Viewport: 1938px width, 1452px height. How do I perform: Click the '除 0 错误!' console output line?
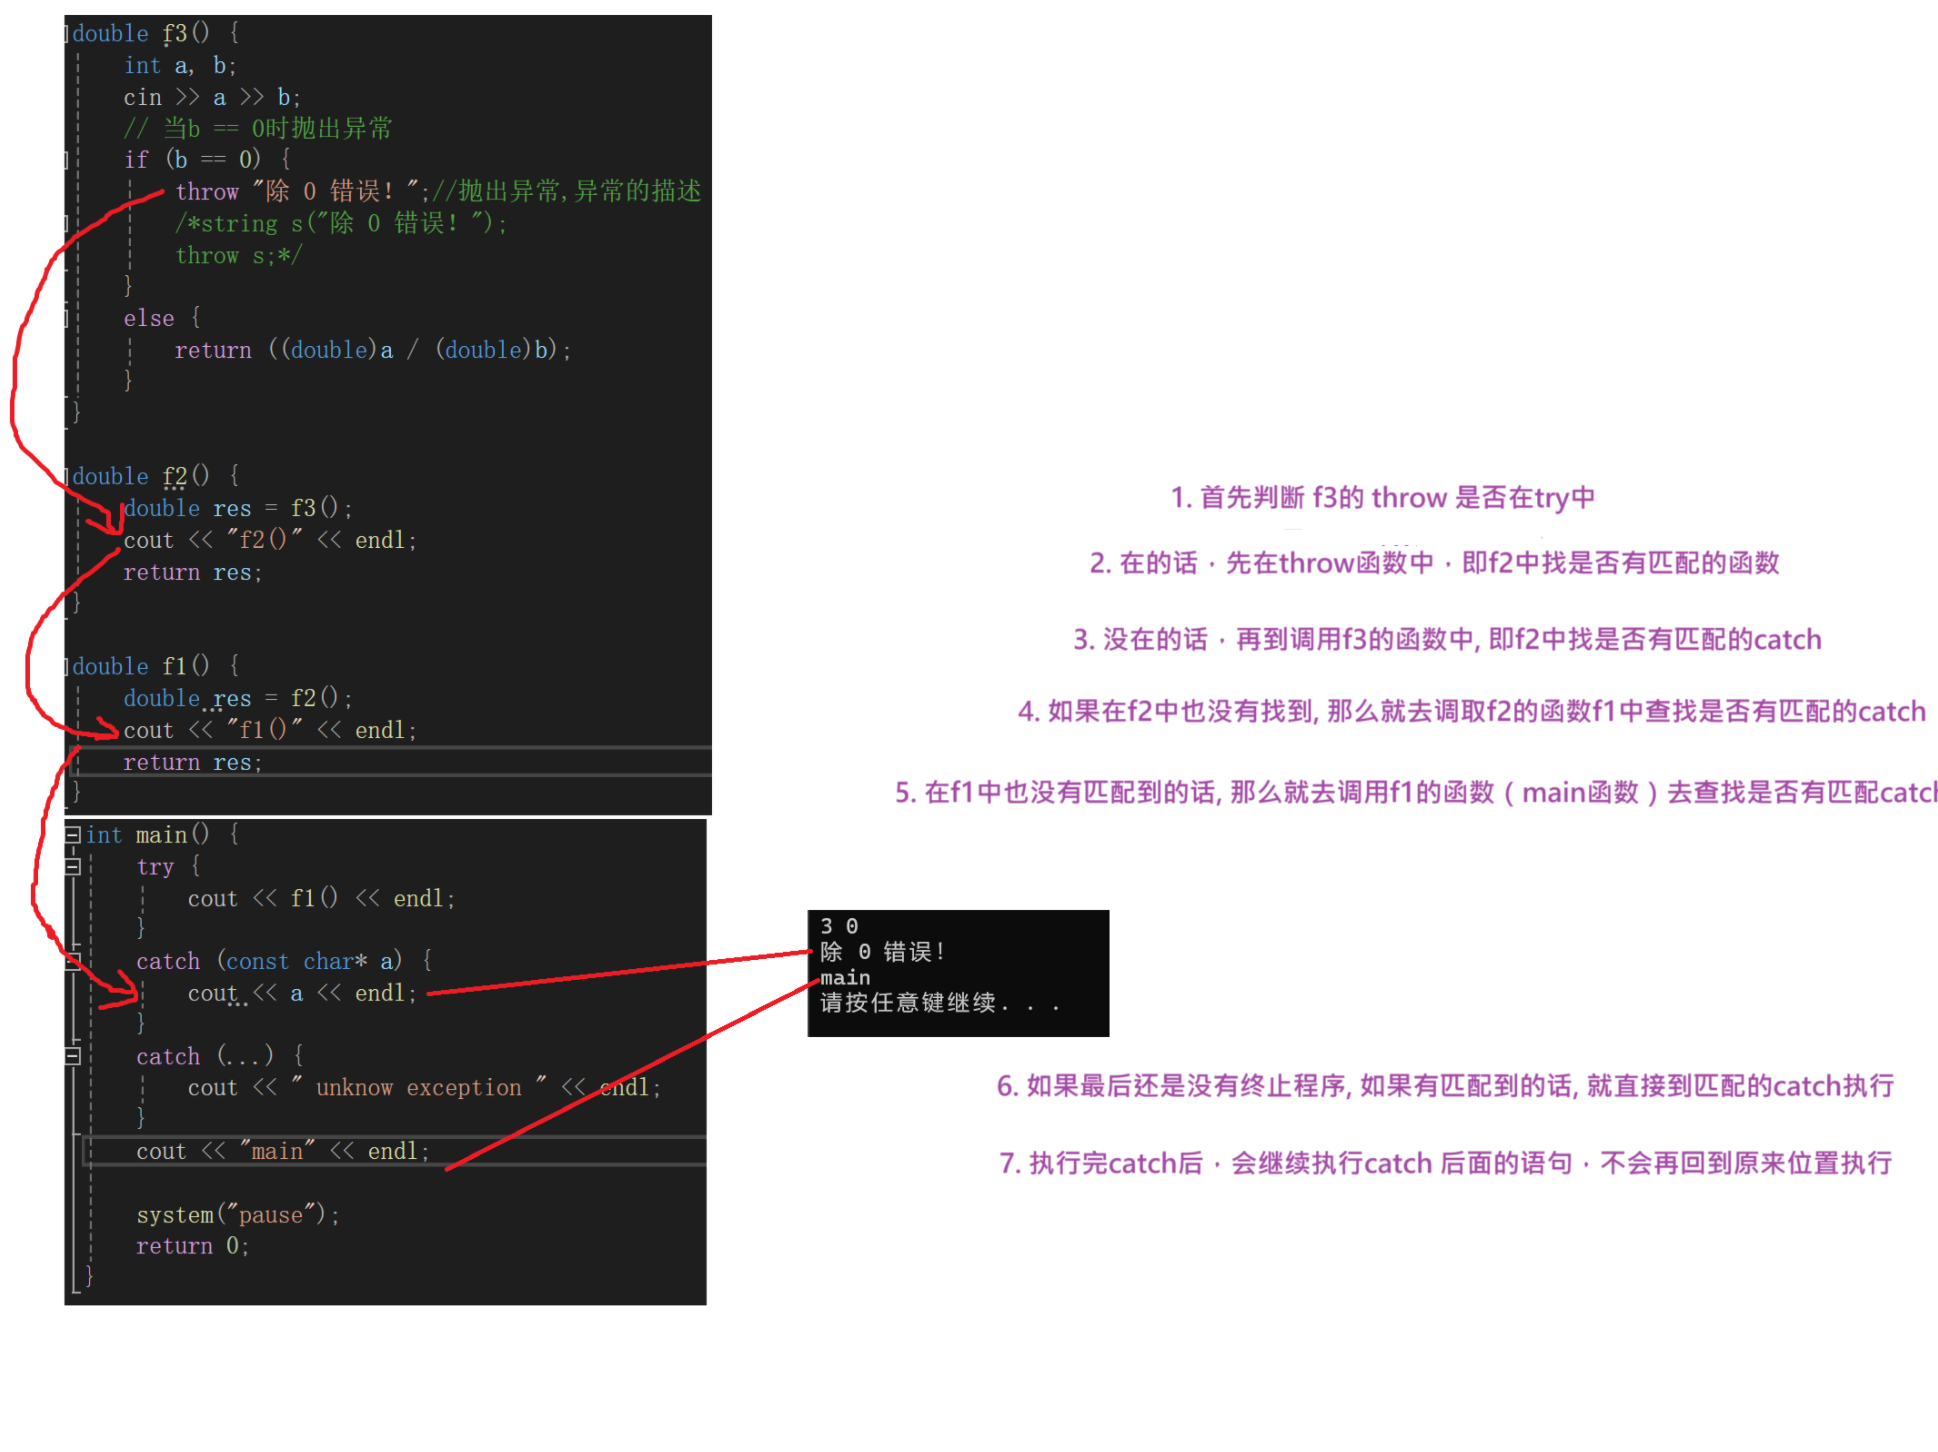pos(883,951)
